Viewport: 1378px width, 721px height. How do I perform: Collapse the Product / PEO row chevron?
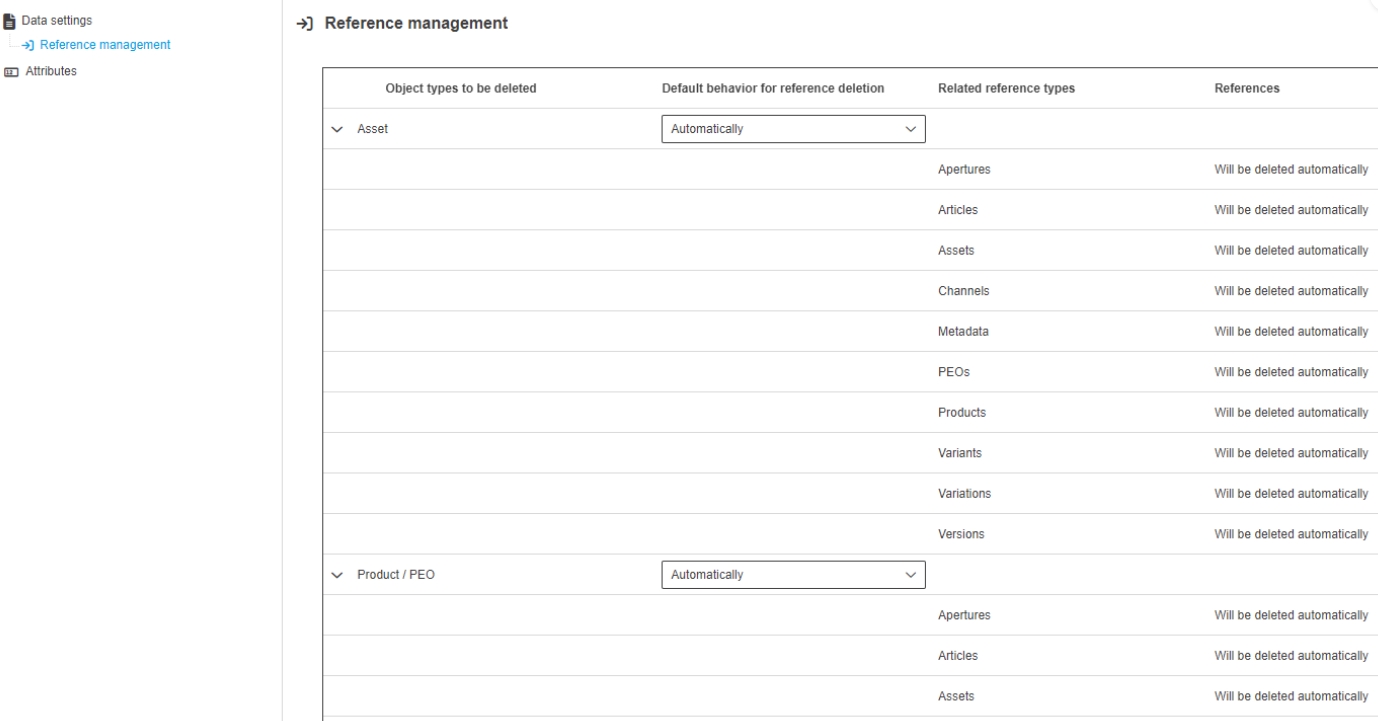[338, 575]
